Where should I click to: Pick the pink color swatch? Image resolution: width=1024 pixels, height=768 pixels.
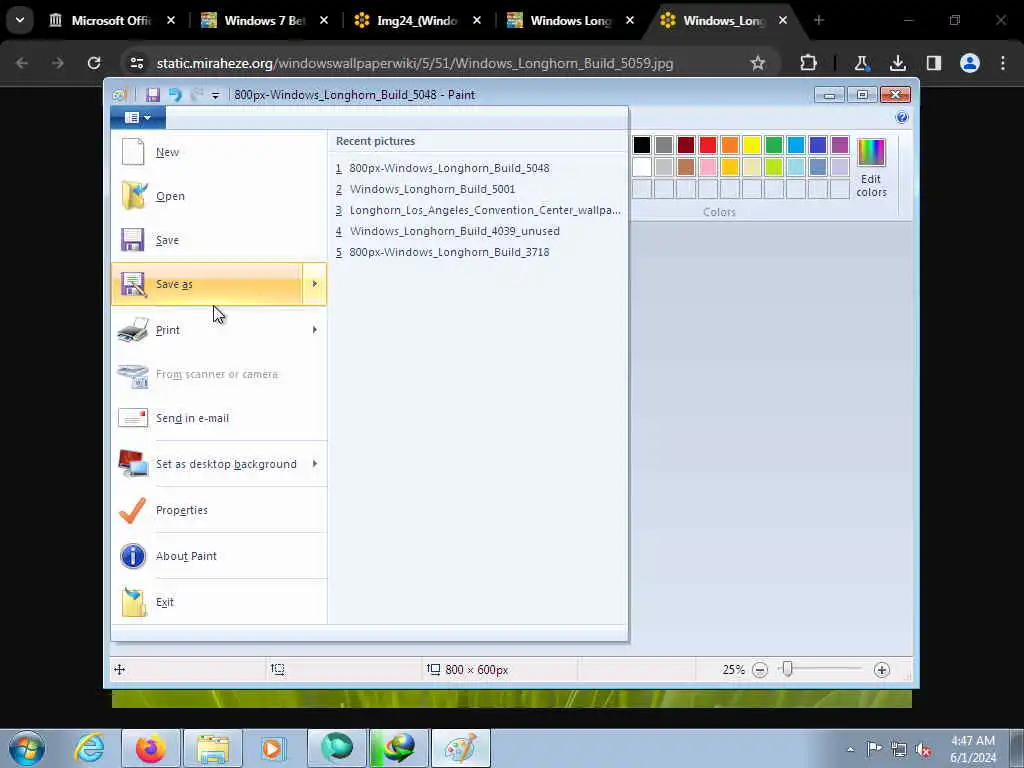pos(708,167)
